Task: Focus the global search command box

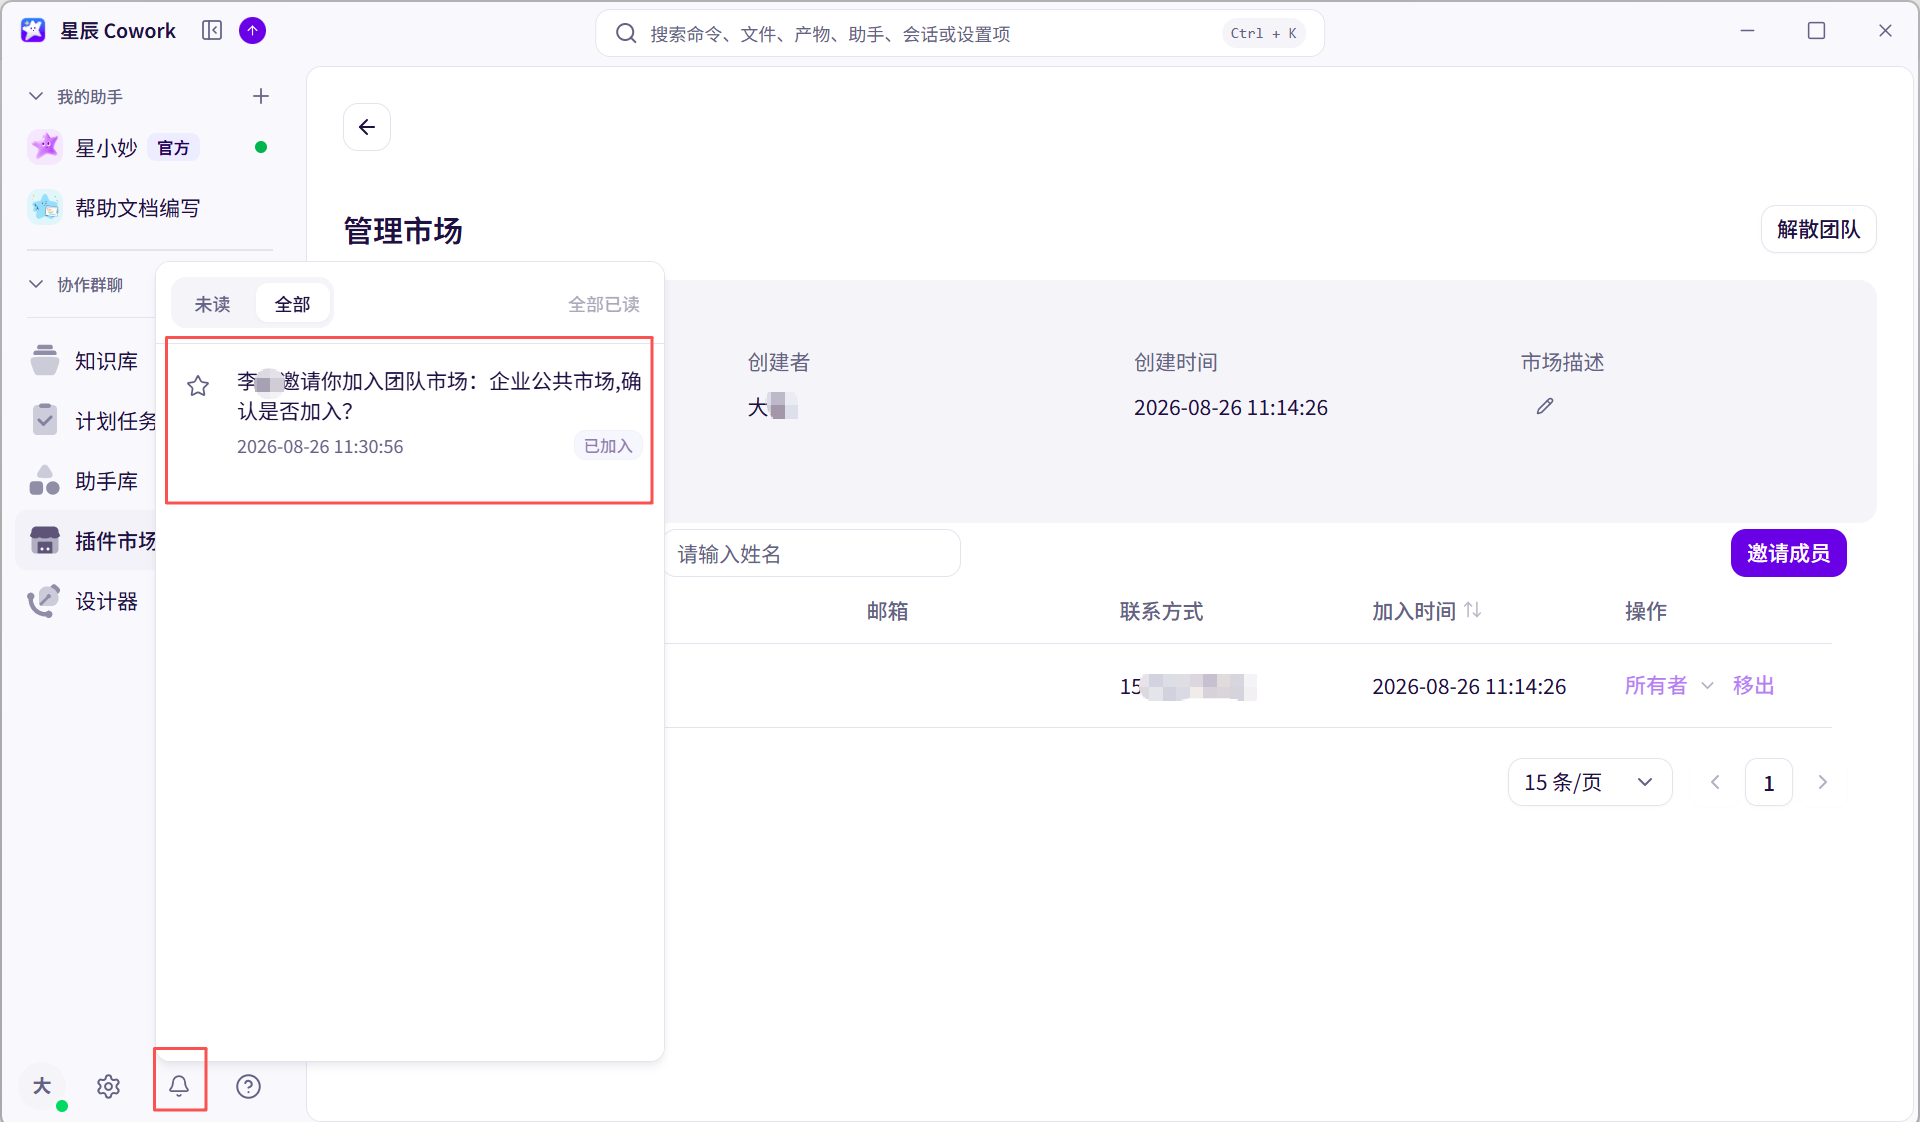Action: (960, 34)
